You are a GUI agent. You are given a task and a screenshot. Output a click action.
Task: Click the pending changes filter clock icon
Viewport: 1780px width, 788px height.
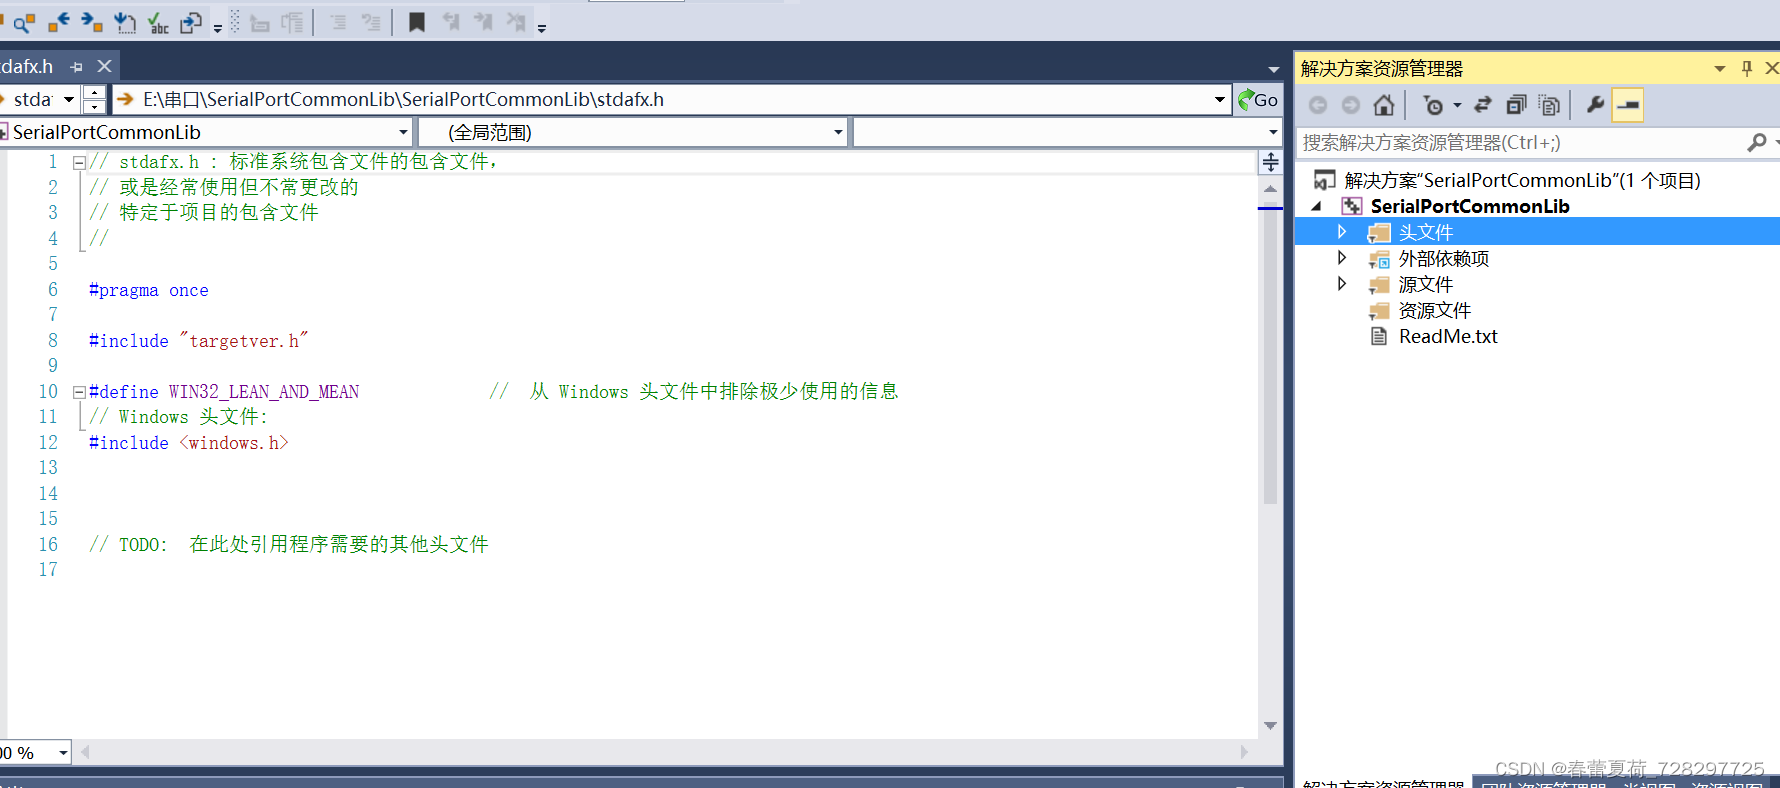tap(1433, 105)
